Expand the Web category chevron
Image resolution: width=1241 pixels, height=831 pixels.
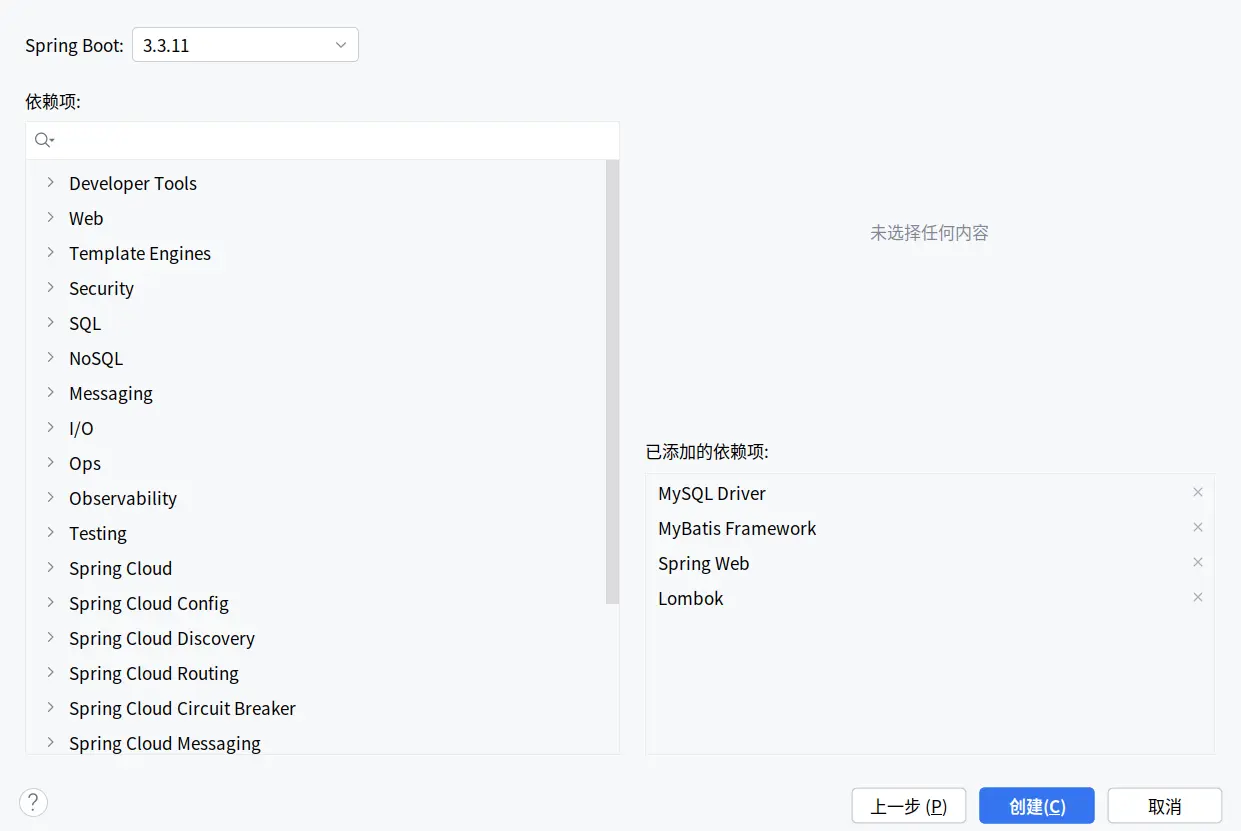point(50,218)
